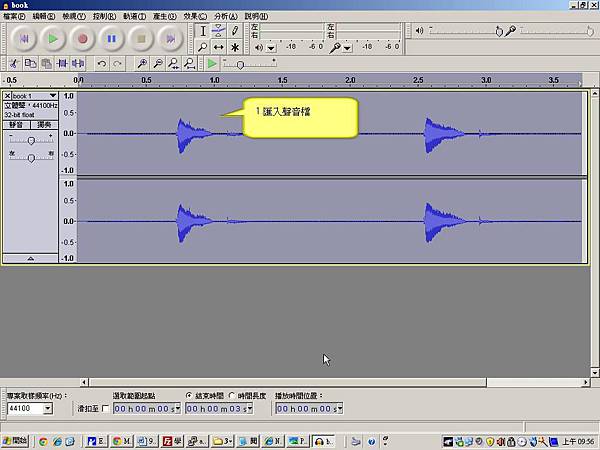Enable the 滑扣至 snap-to checkbox
This screenshot has height=450, width=600.
click(x=106, y=408)
